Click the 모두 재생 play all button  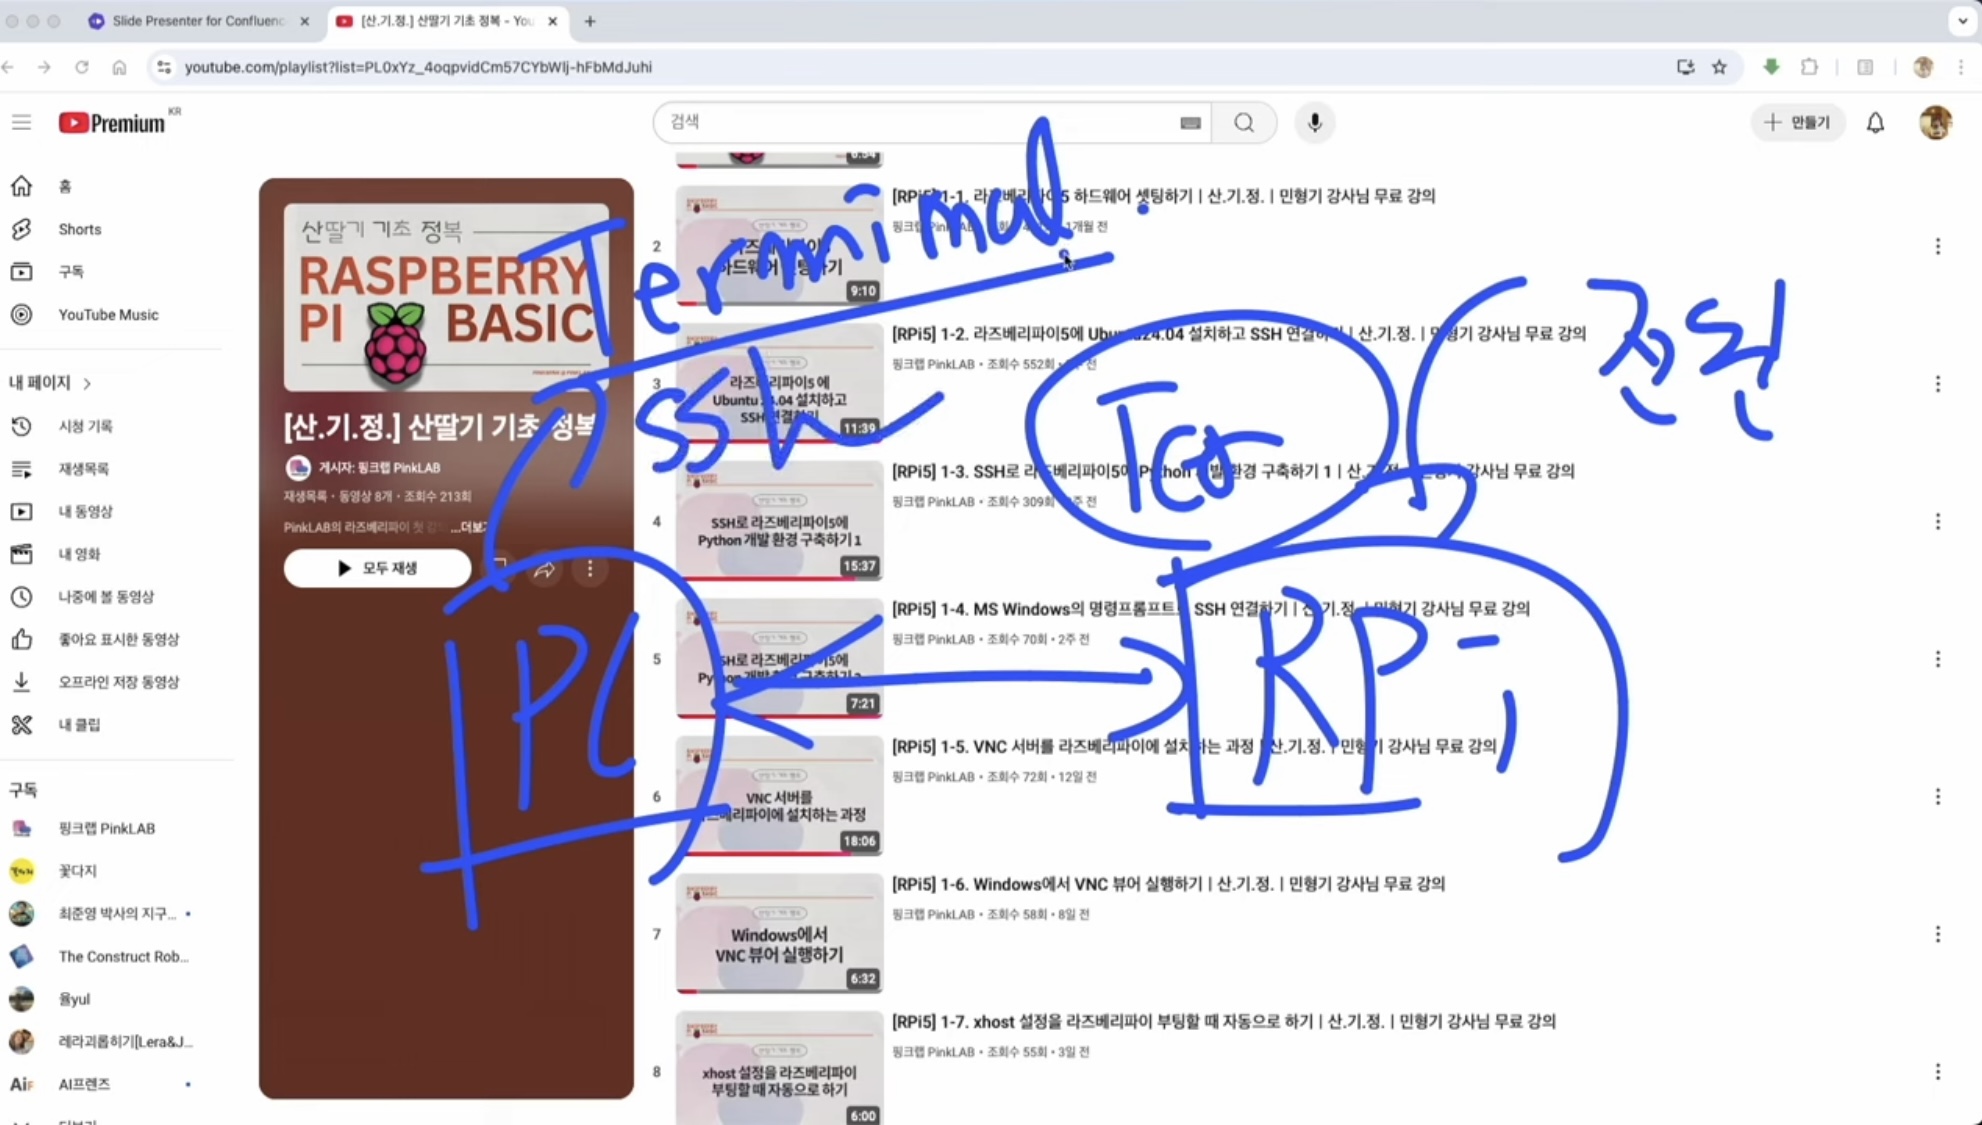point(377,568)
